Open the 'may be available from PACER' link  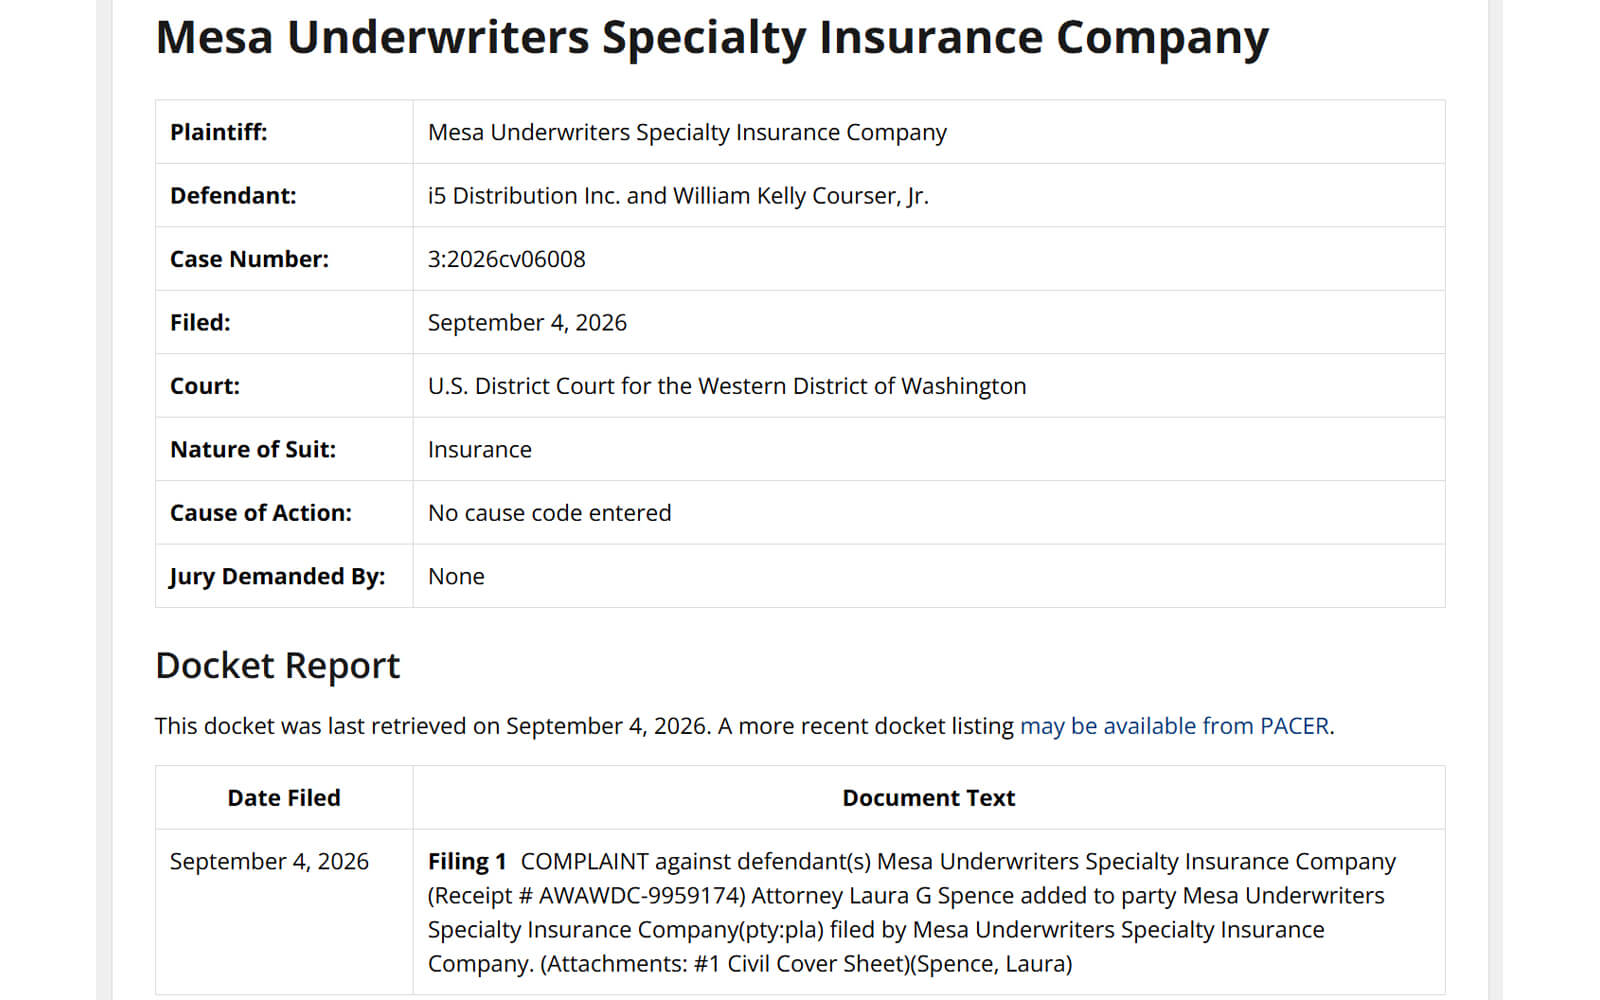pos(1174,726)
